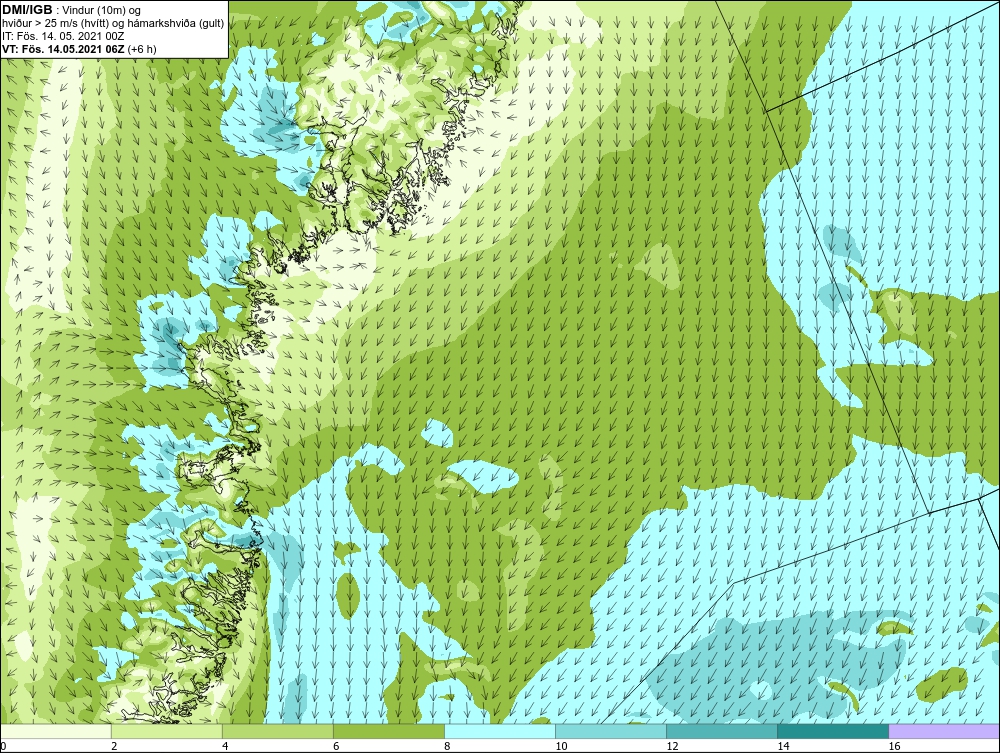1000x753 pixels.
Task: Click the legend label '4'
Action: pyautogui.click(x=224, y=746)
